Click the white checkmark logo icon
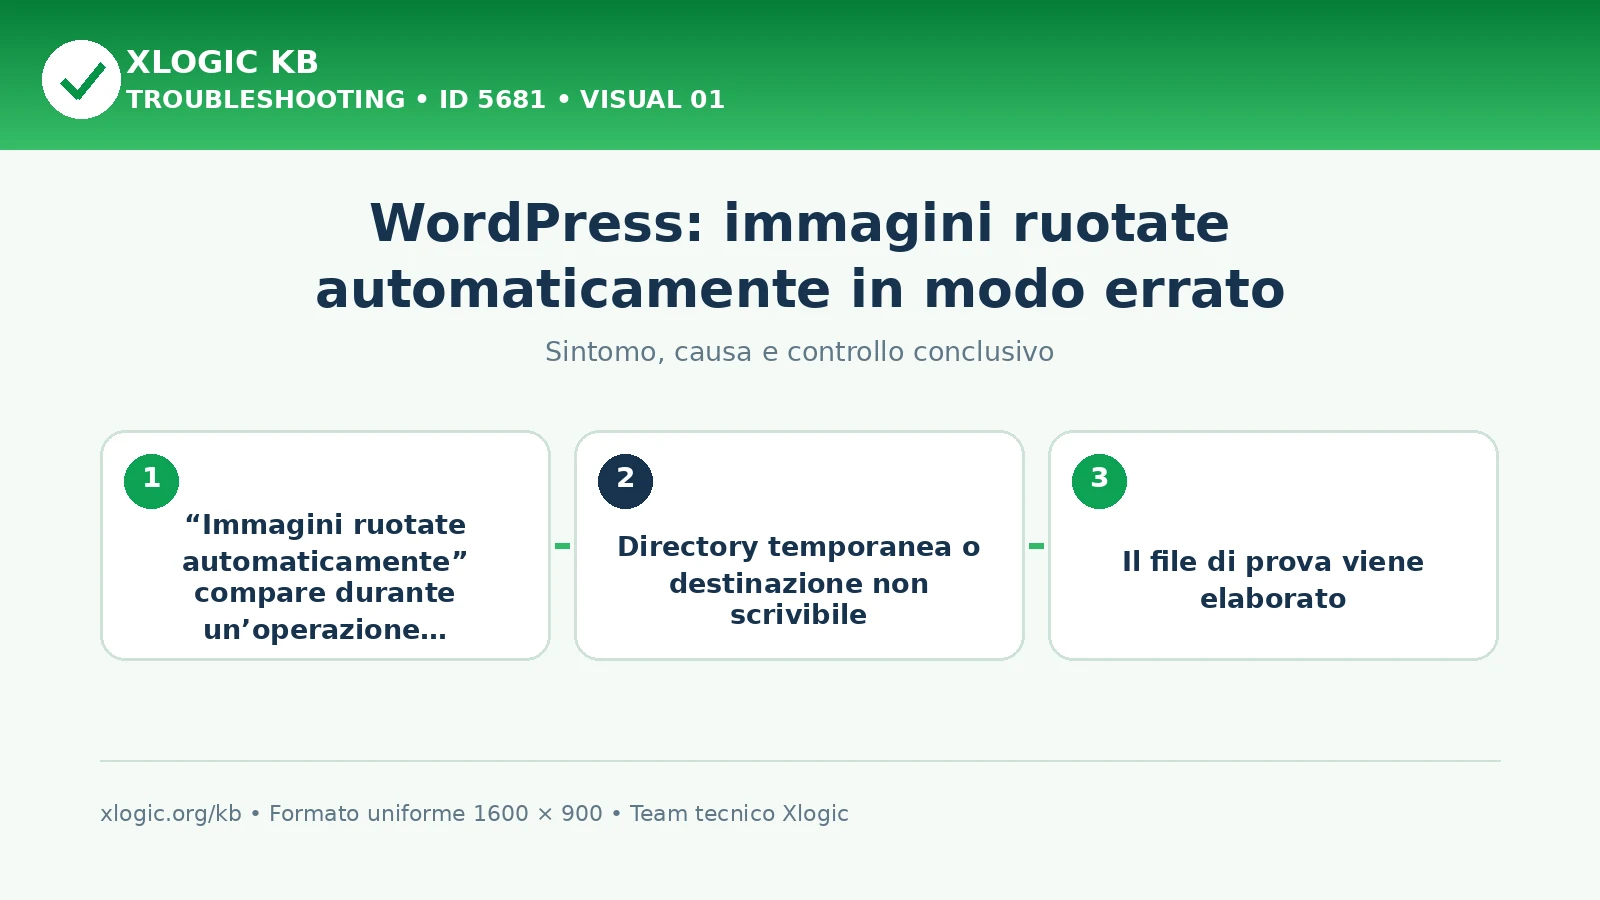This screenshot has height=900, width=1600. tap(81, 79)
